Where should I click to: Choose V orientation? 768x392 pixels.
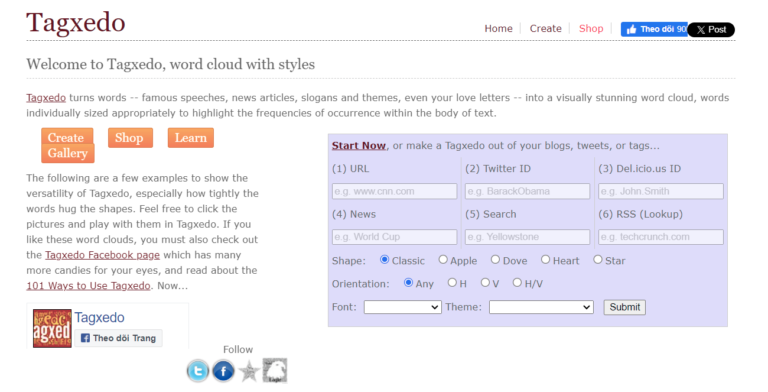click(x=485, y=283)
